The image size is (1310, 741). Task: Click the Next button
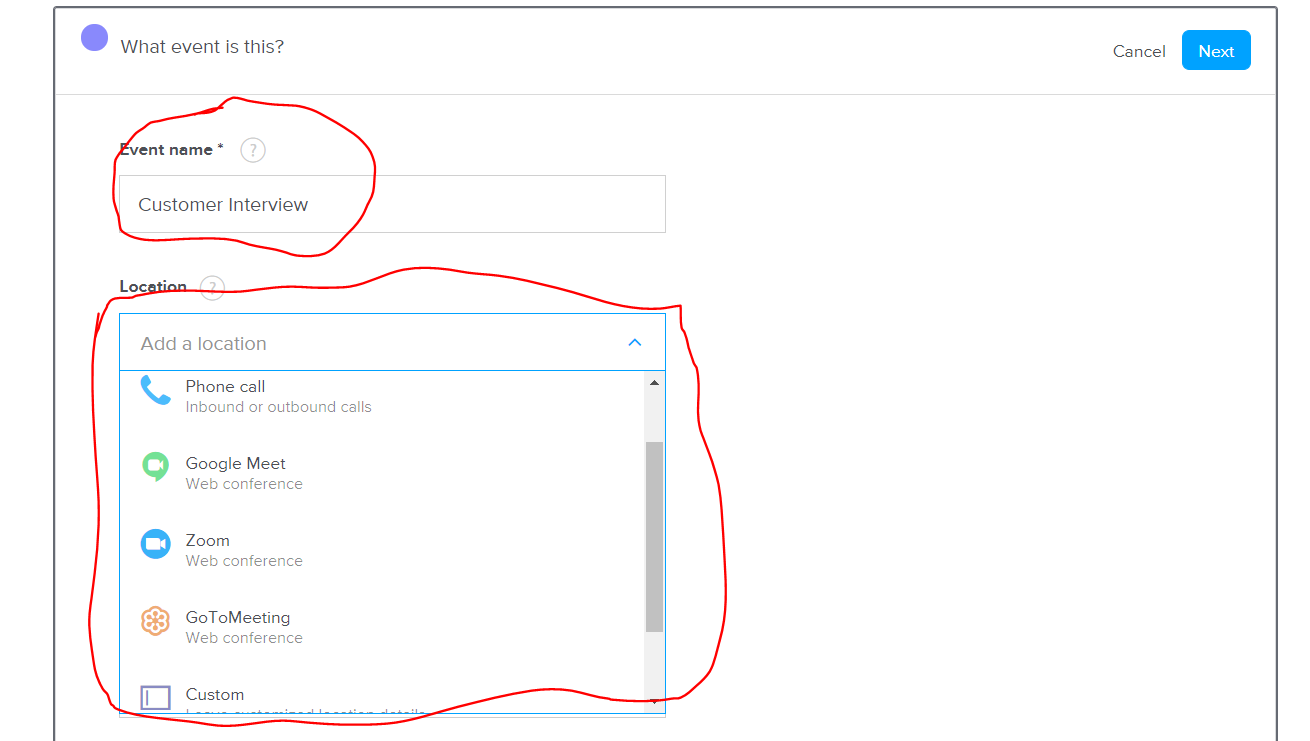coord(1216,50)
